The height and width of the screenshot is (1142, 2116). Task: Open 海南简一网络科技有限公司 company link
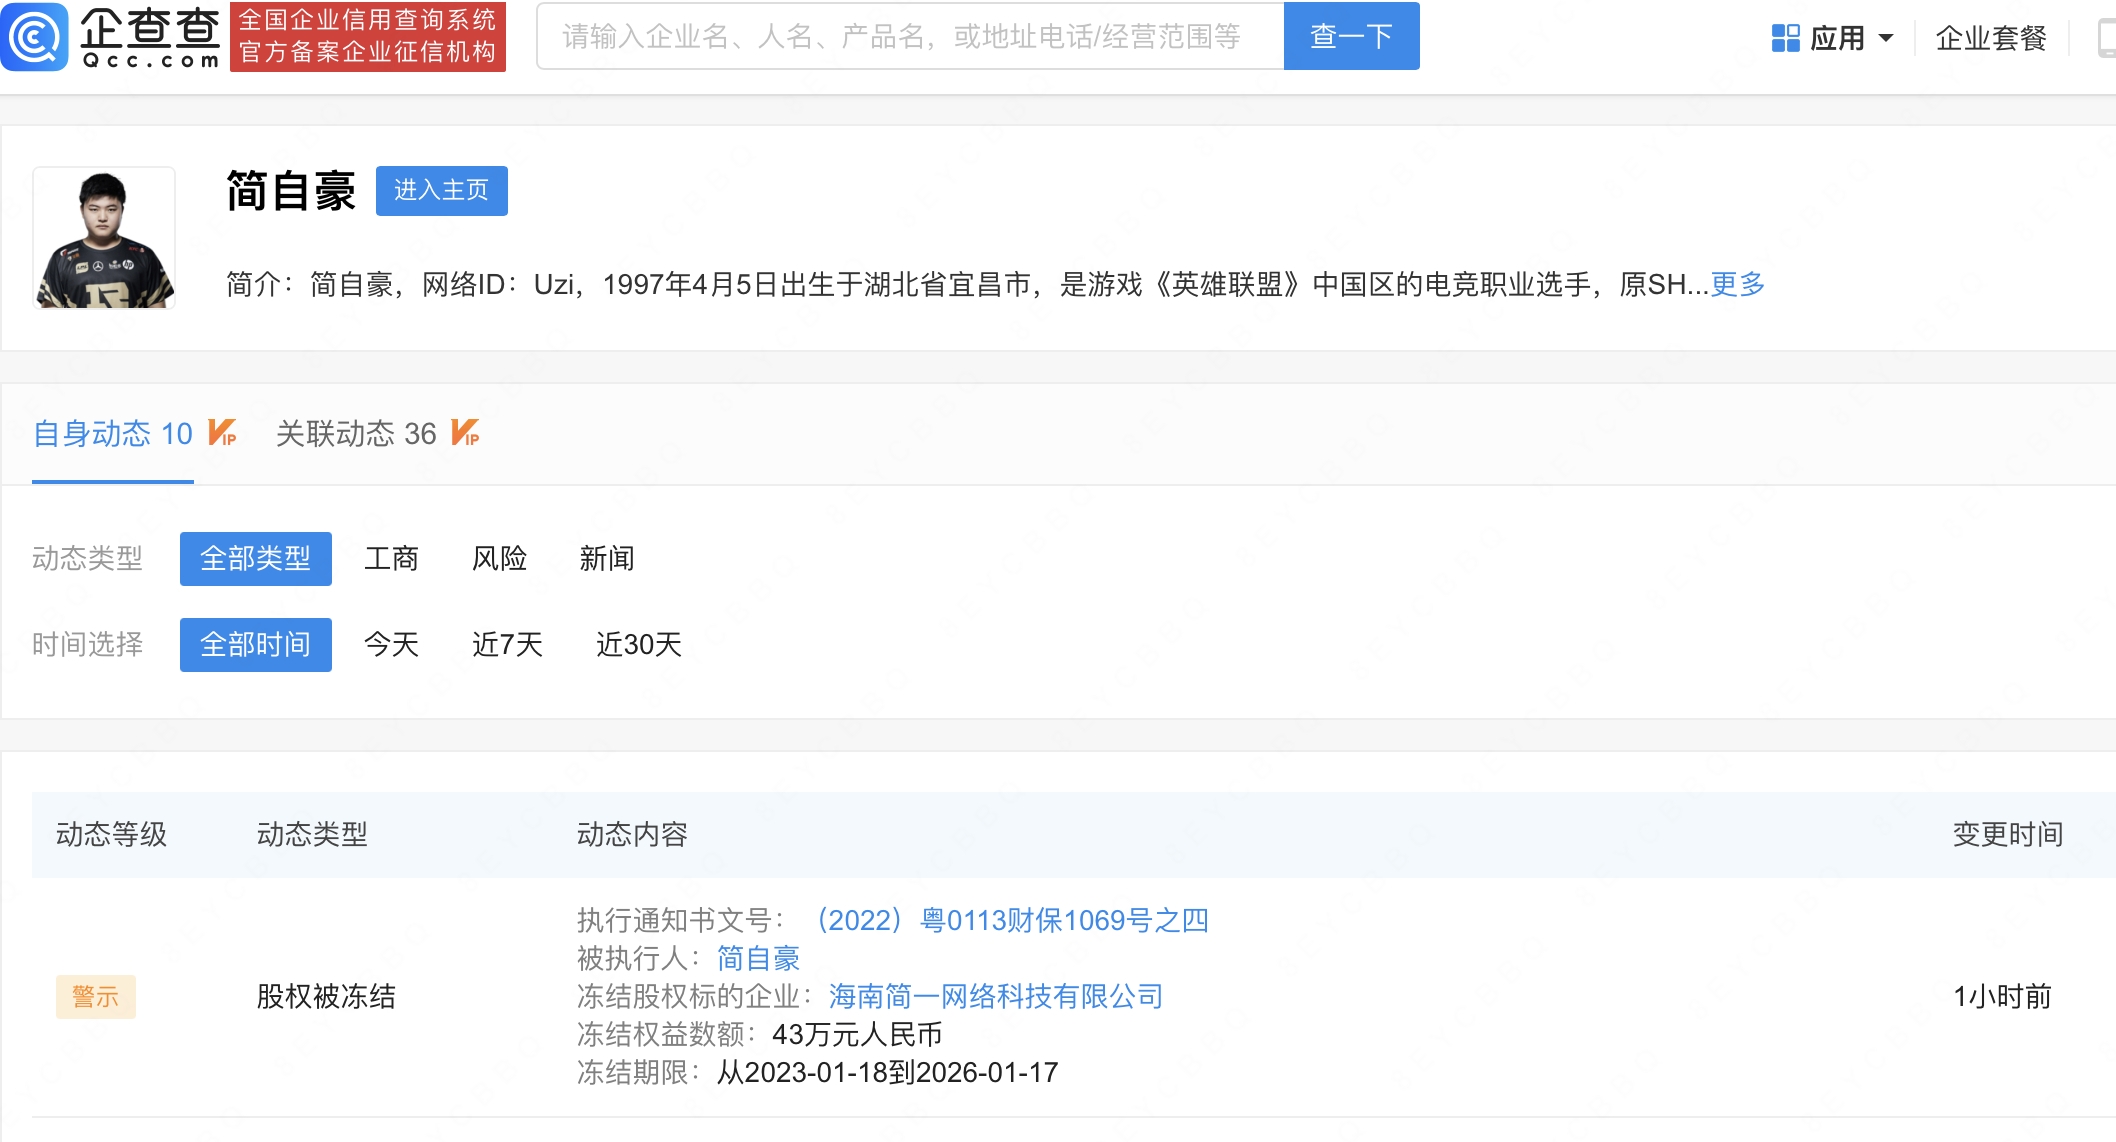pos(996,996)
